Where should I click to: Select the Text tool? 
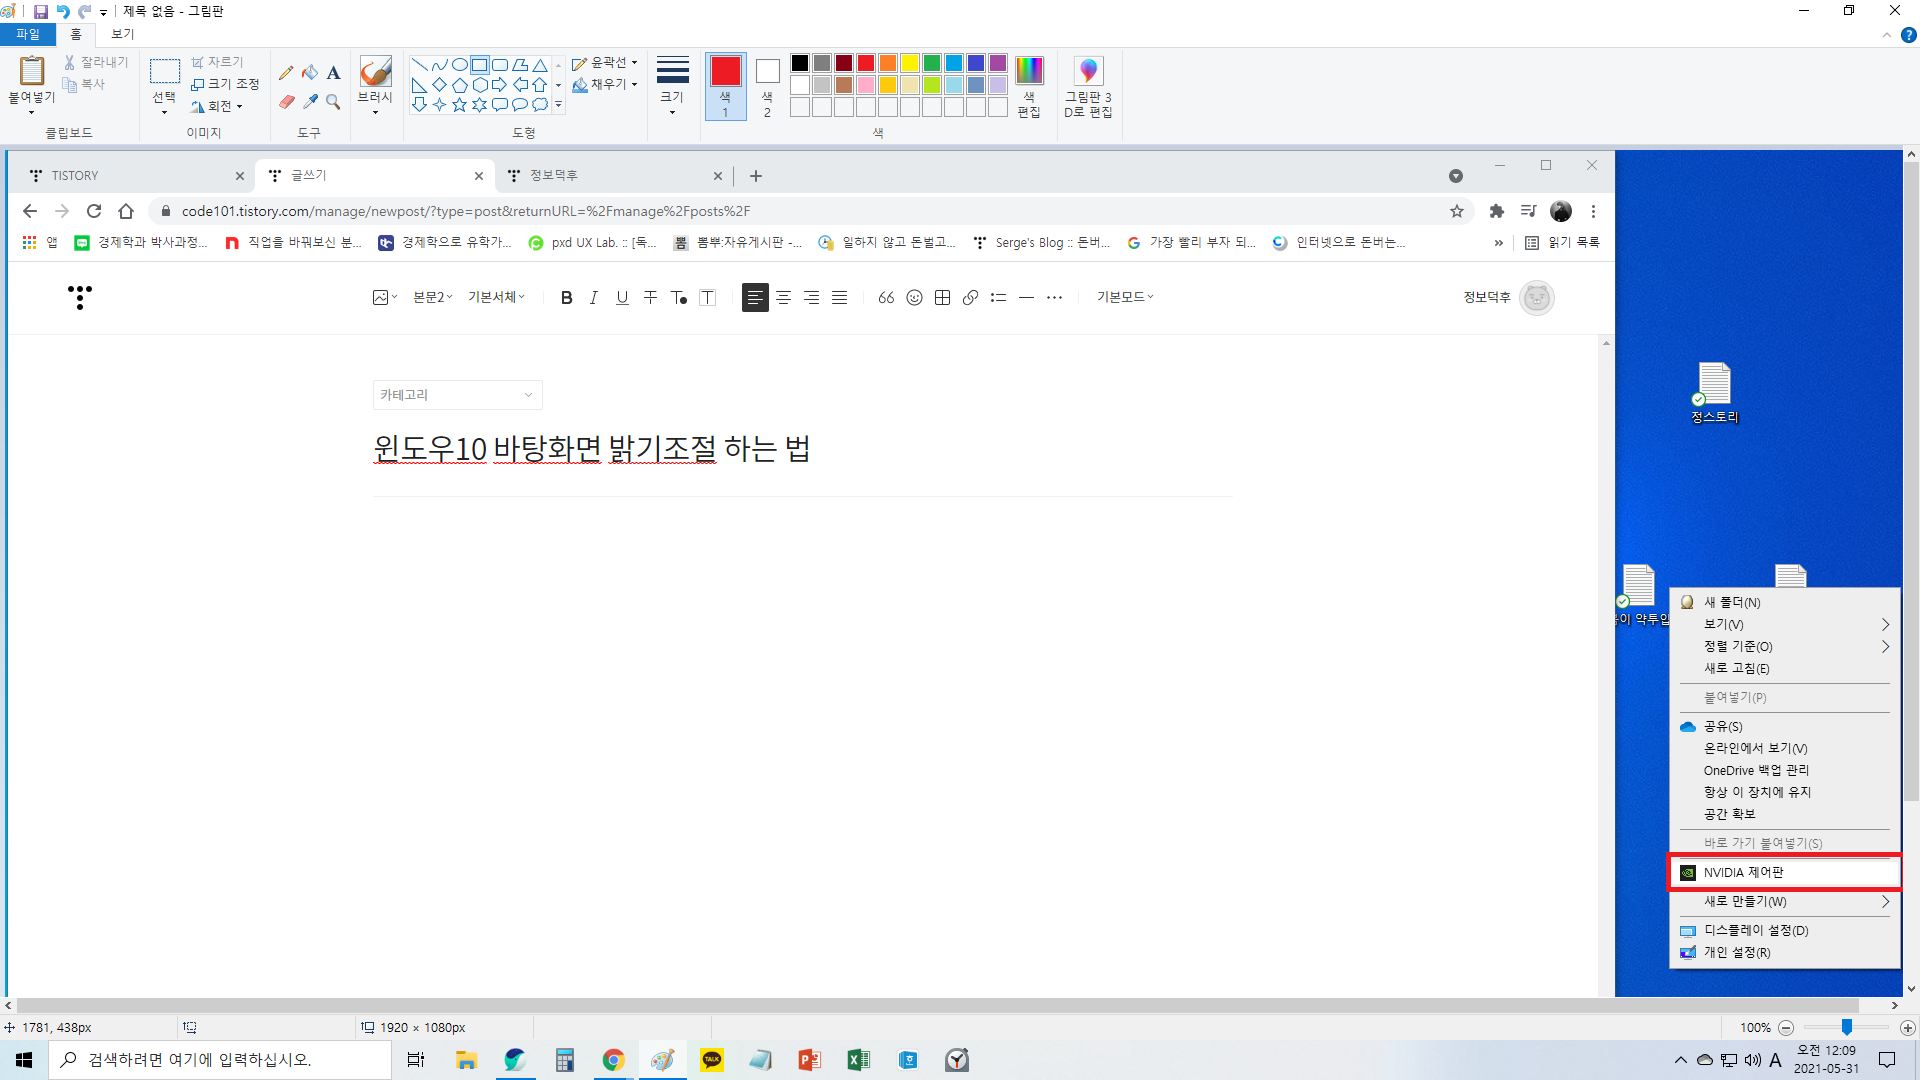click(333, 72)
